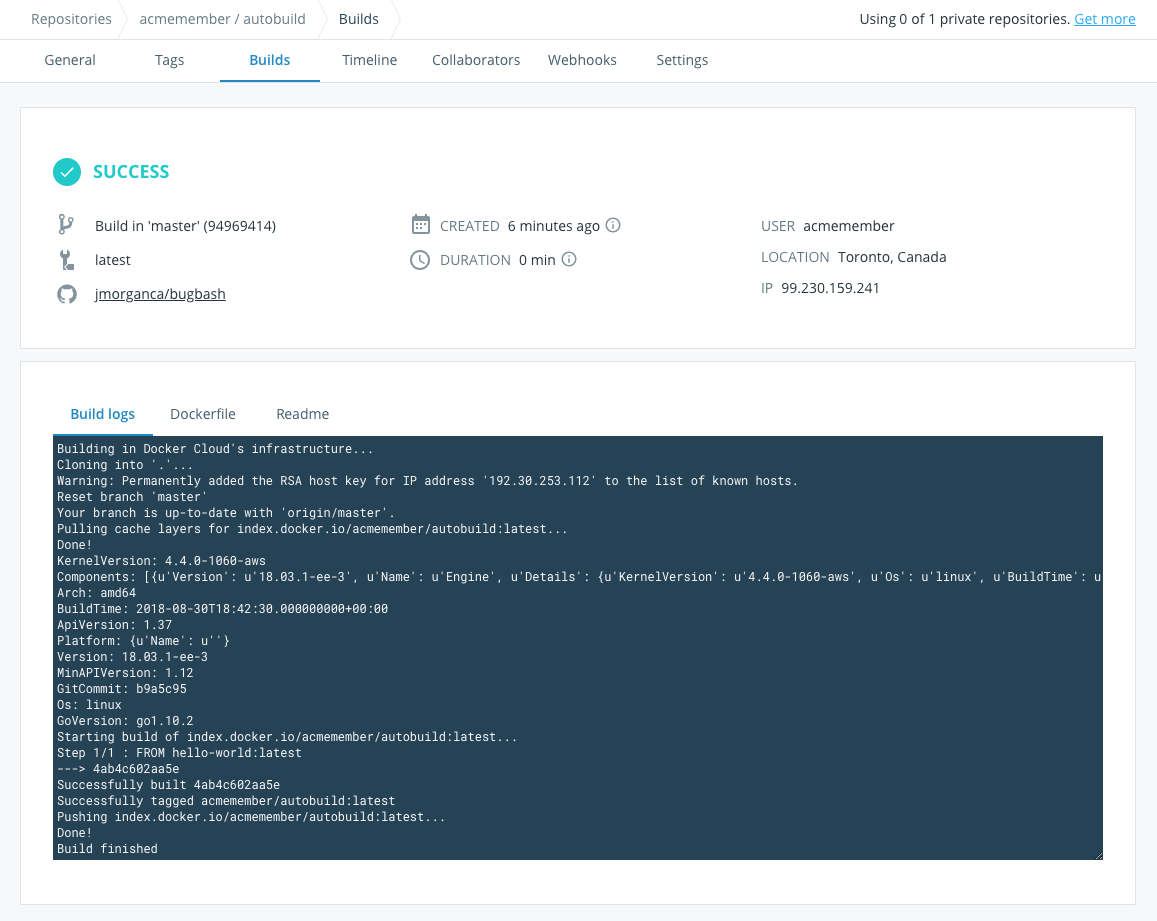The image size is (1157, 921).
Task: Switch to the Timeline tab
Action: [369, 60]
